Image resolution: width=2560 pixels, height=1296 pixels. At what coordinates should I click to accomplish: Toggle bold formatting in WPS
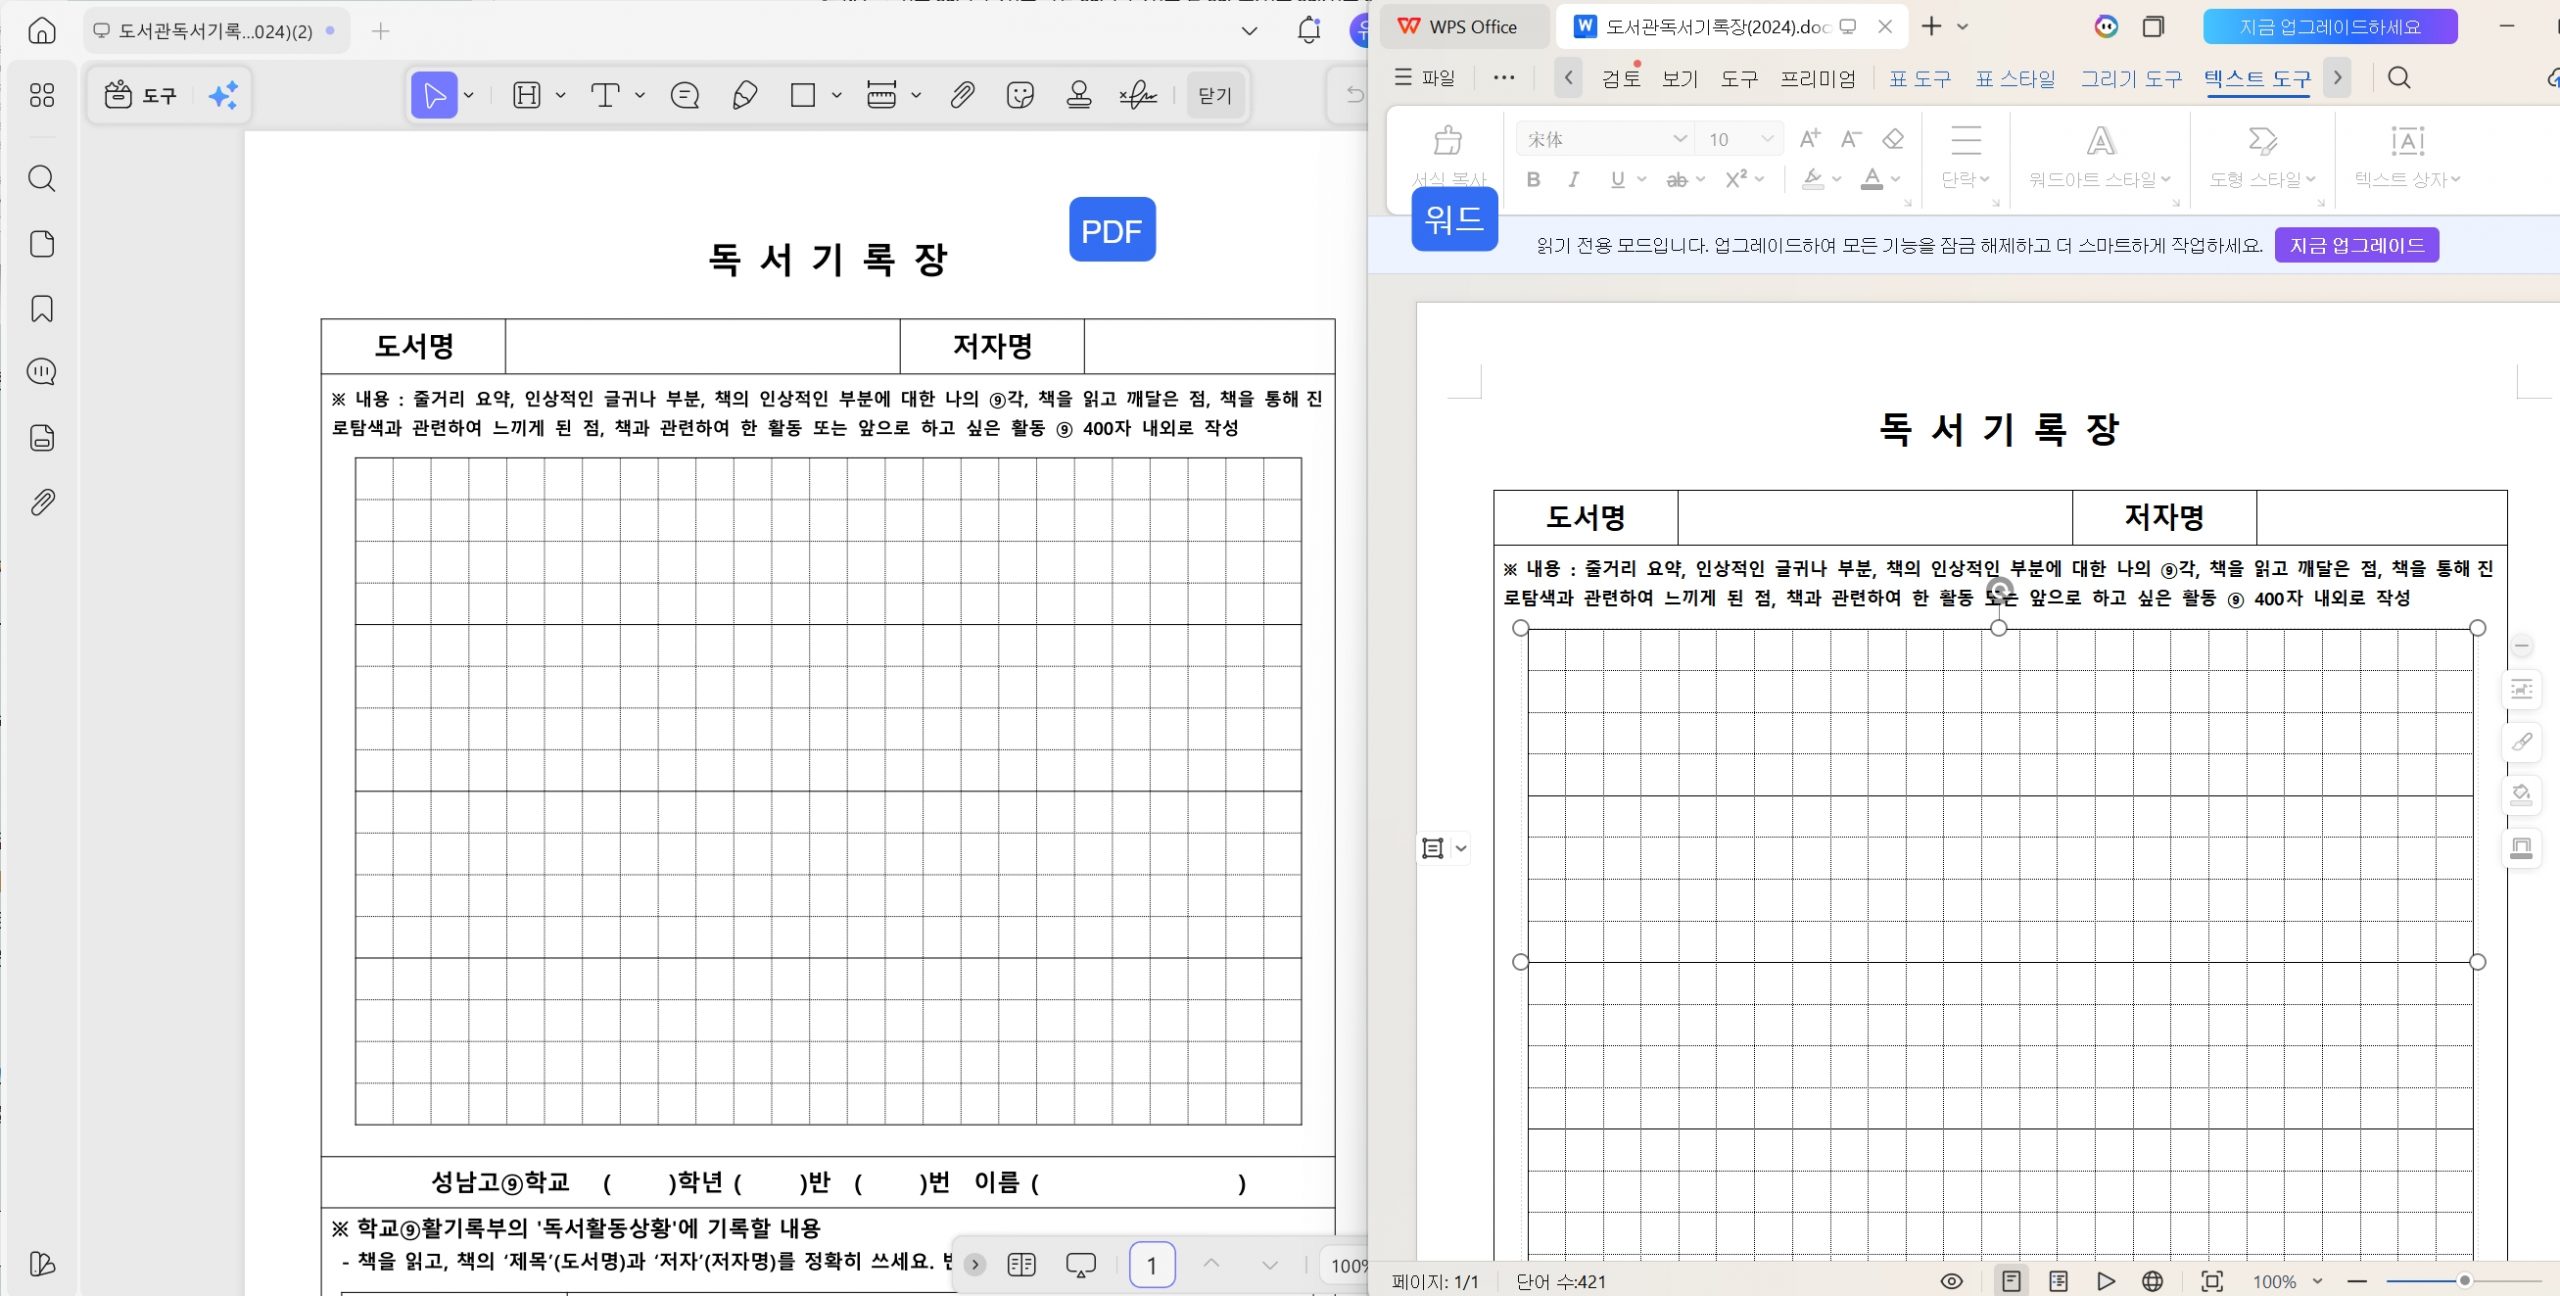tap(1533, 179)
